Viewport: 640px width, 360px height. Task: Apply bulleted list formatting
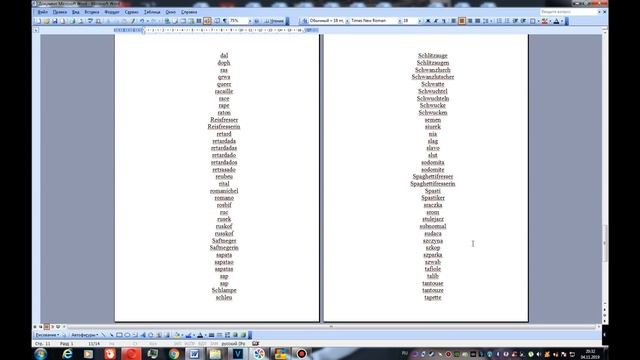click(507, 21)
